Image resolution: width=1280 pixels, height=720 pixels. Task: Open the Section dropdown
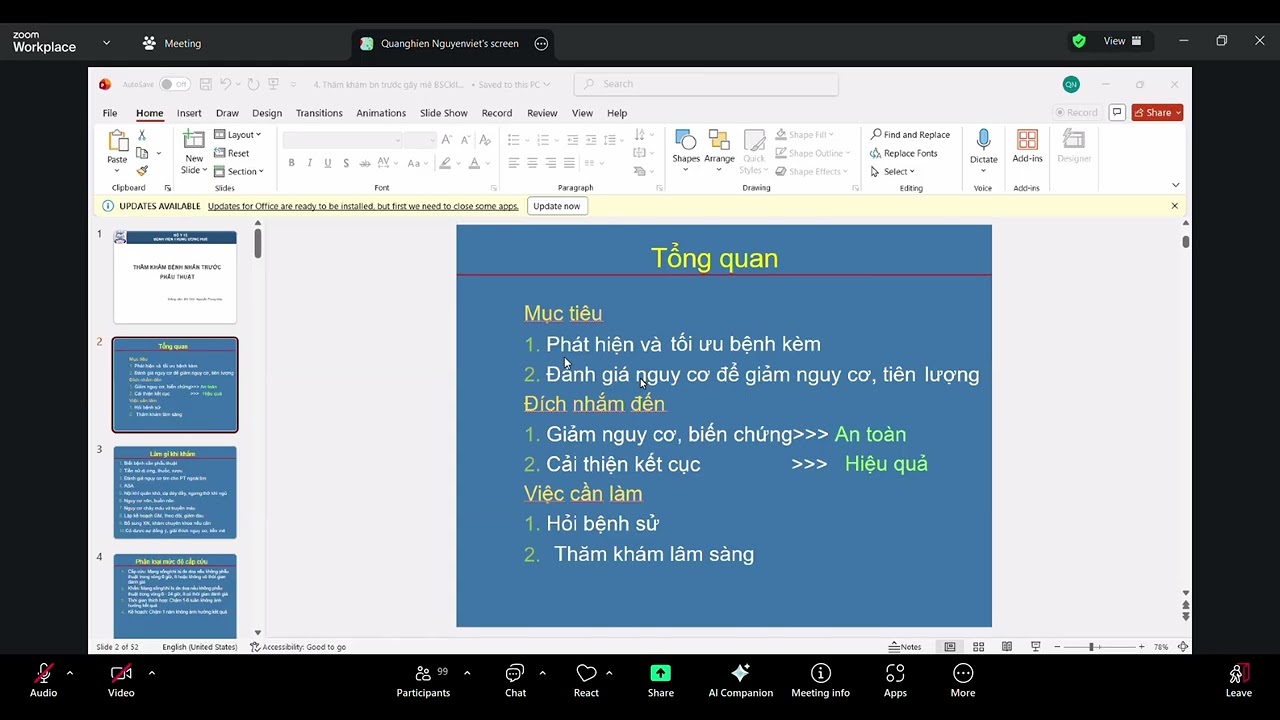click(239, 171)
